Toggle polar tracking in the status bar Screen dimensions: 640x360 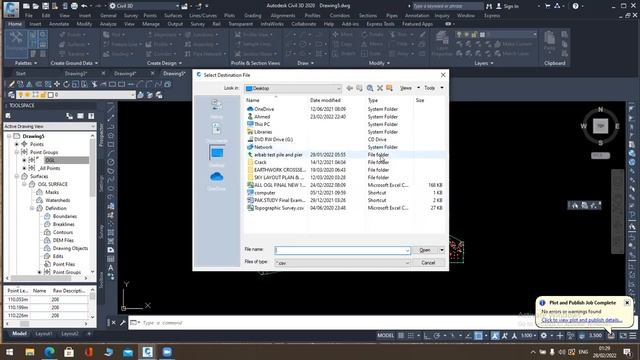[x=437, y=336]
